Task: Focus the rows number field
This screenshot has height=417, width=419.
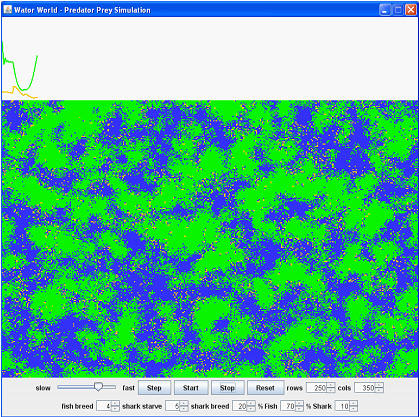Action: (x=317, y=388)
